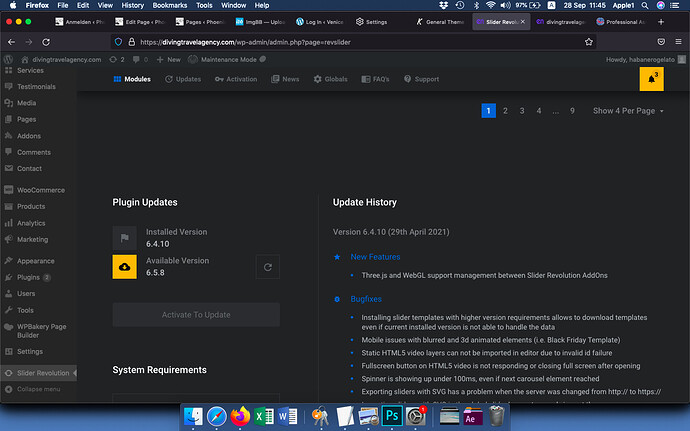The height and width of the screenshot is (431, 690).
Task: Select the Bugfixes heading
Action: (x=366, y=299)
